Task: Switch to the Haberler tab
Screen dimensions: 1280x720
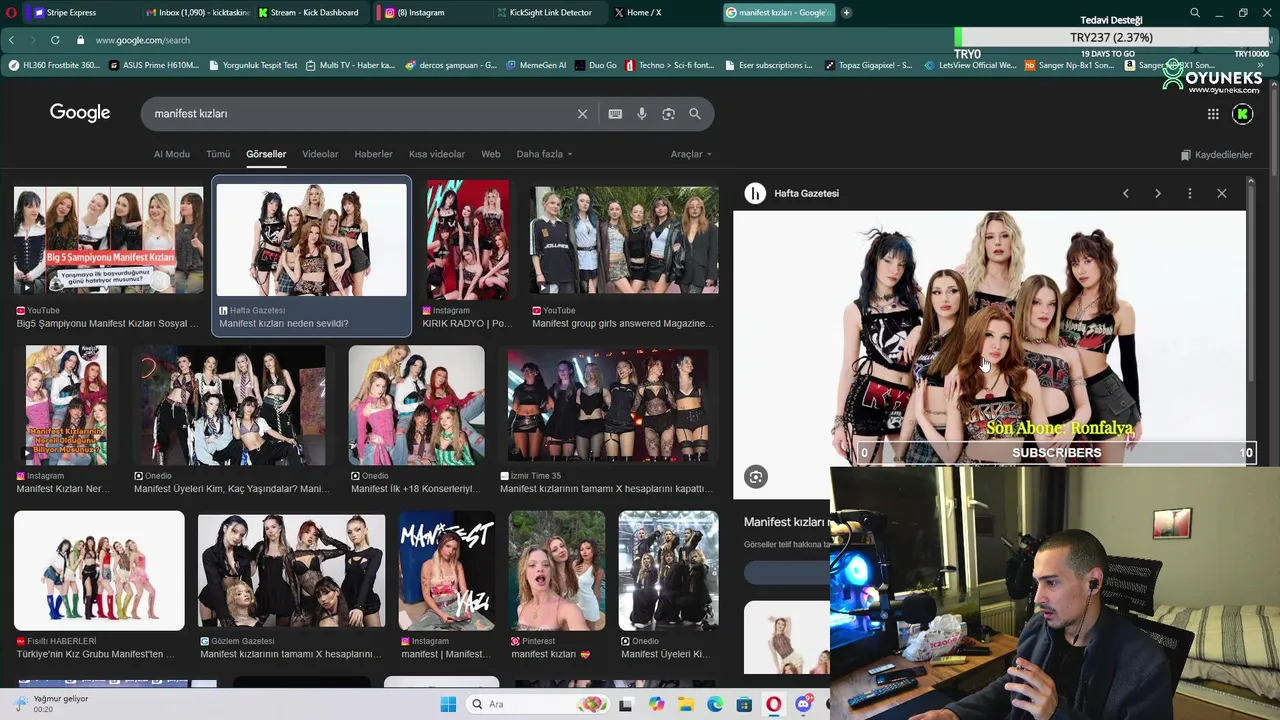Action: point(373,154)
